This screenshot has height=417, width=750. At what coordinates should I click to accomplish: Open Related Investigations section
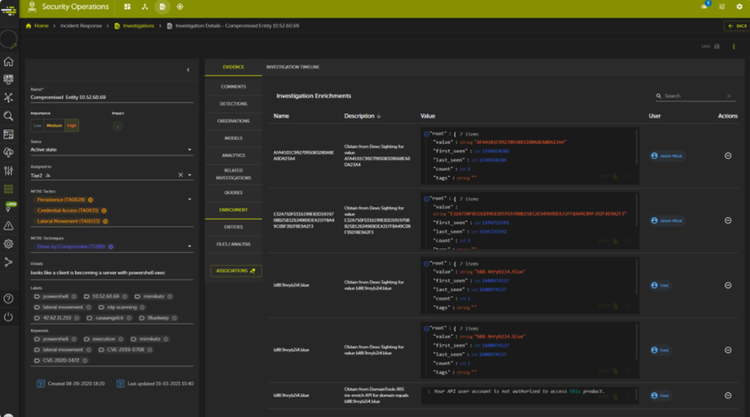pos(233,174)
